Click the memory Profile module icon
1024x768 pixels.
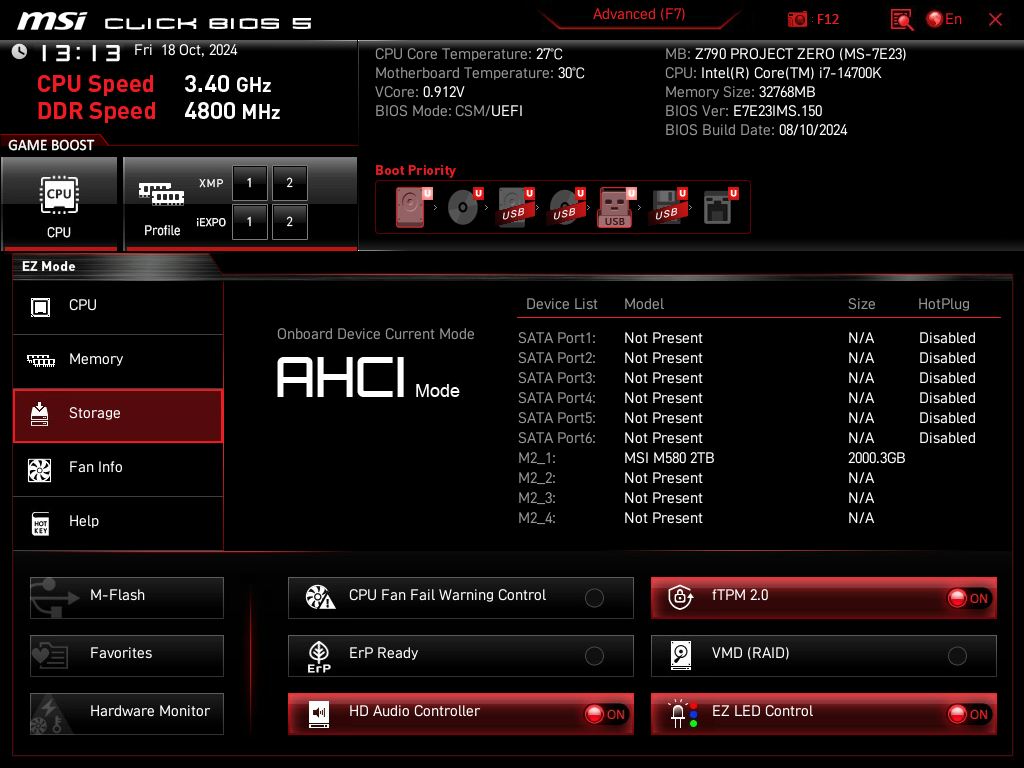[161, 194]
